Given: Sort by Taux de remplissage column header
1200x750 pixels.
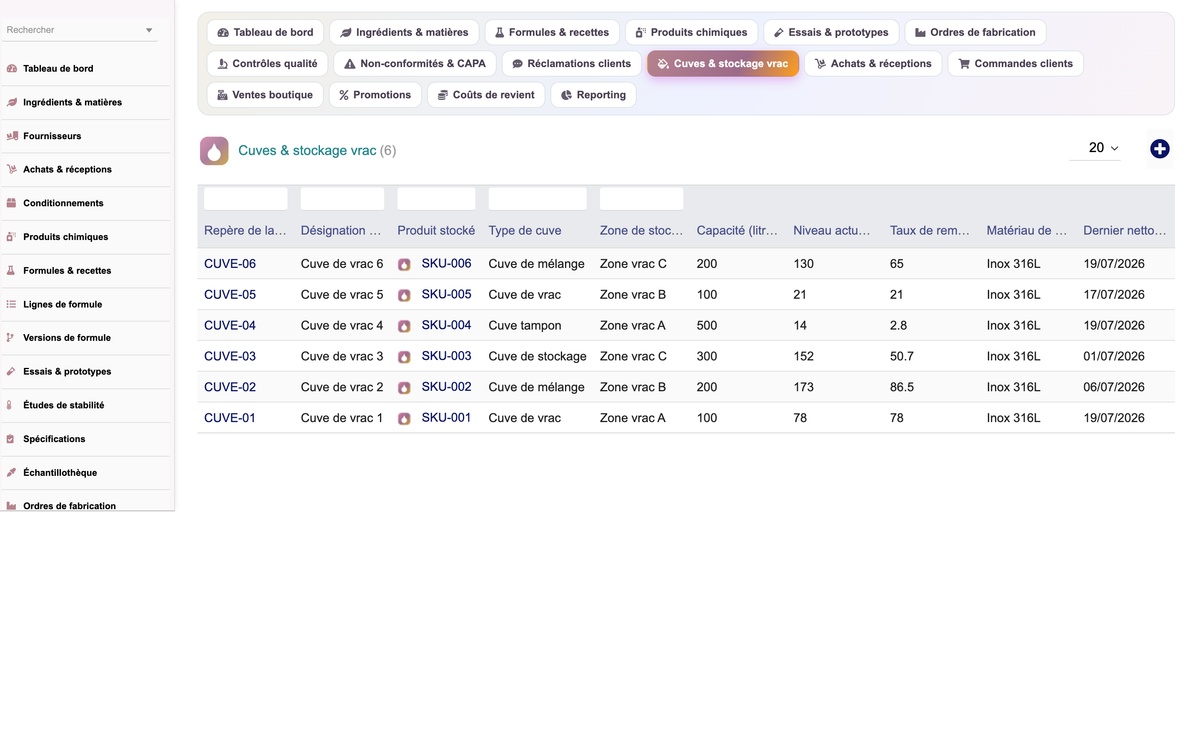Looking at the screenshot, I should pos(930,231).
